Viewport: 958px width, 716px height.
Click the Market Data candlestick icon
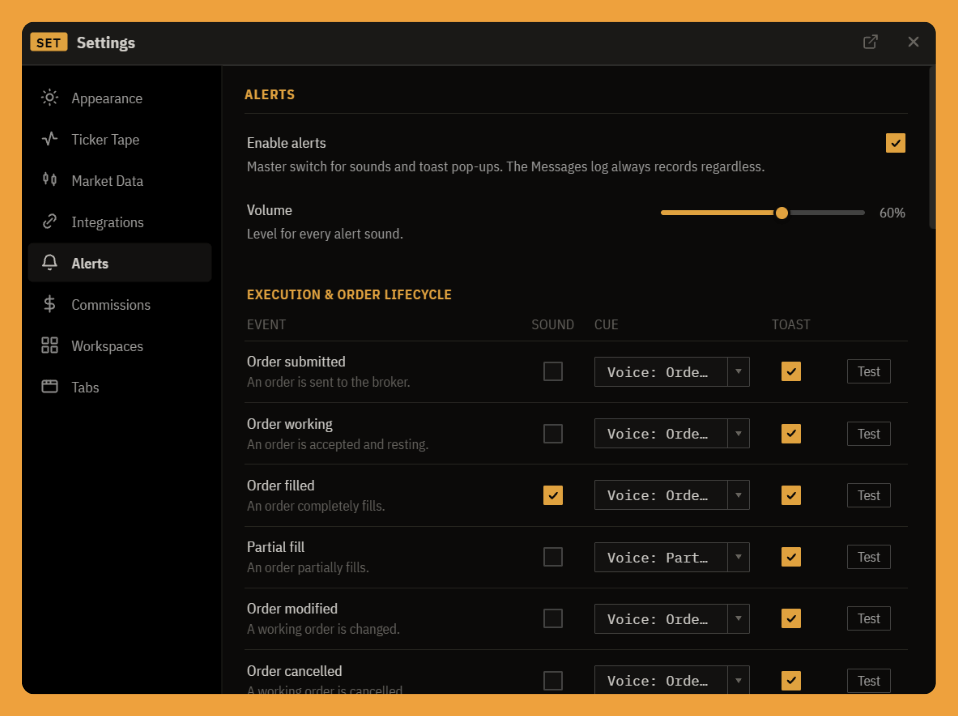[49, 180]
